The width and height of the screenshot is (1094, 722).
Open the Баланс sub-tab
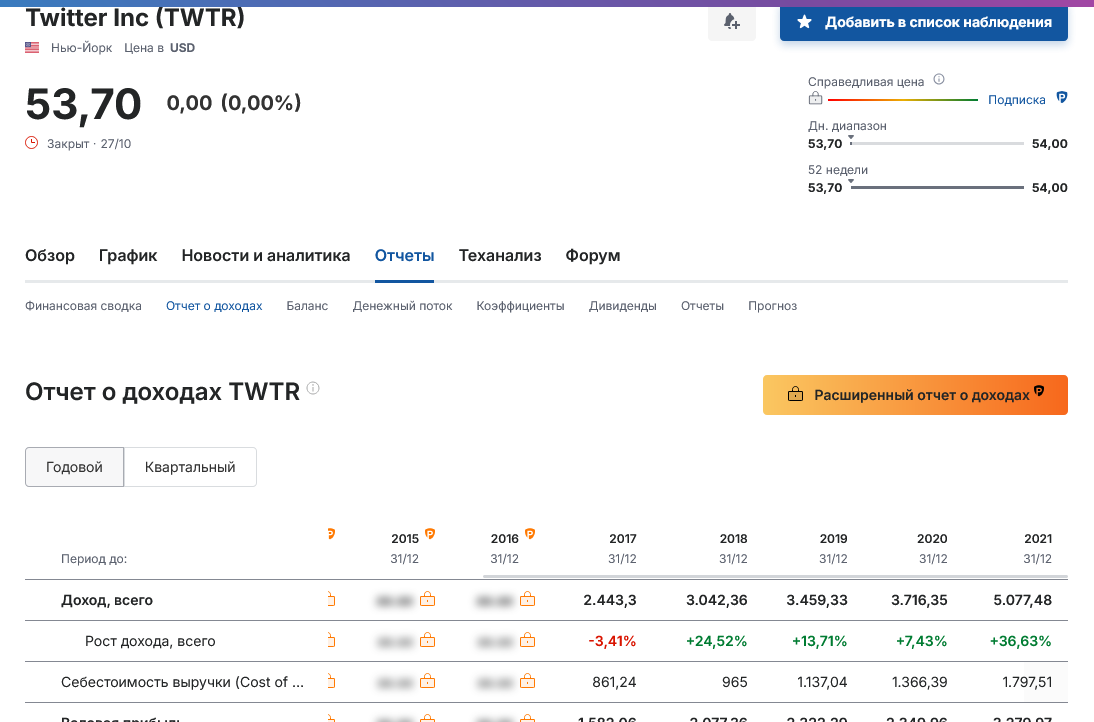[x=307, y=306]
